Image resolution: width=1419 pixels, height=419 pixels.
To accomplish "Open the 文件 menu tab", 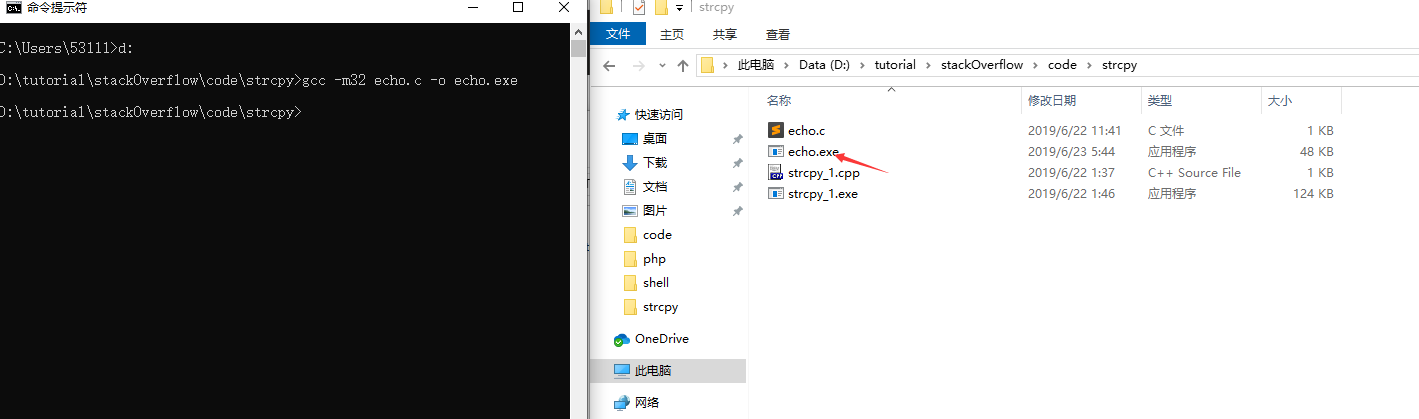I will [x=618, y=34].
